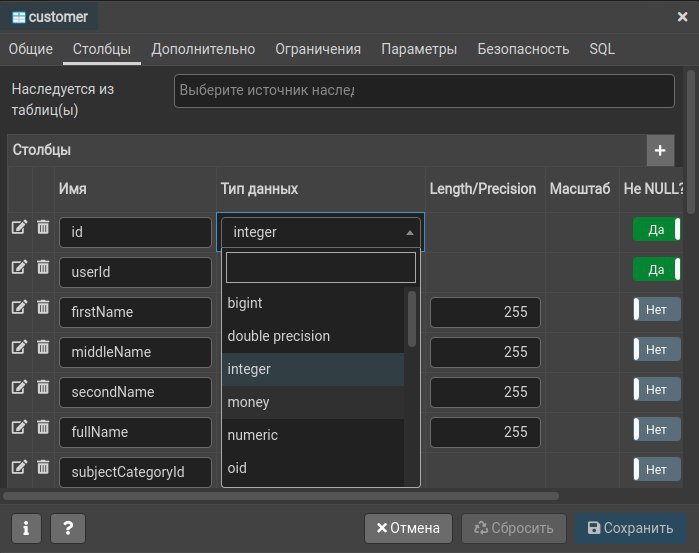The height and width of the screenshot is (553, 699).
Task: Click the edit icon for firstName row
Action: pos(19,307)
